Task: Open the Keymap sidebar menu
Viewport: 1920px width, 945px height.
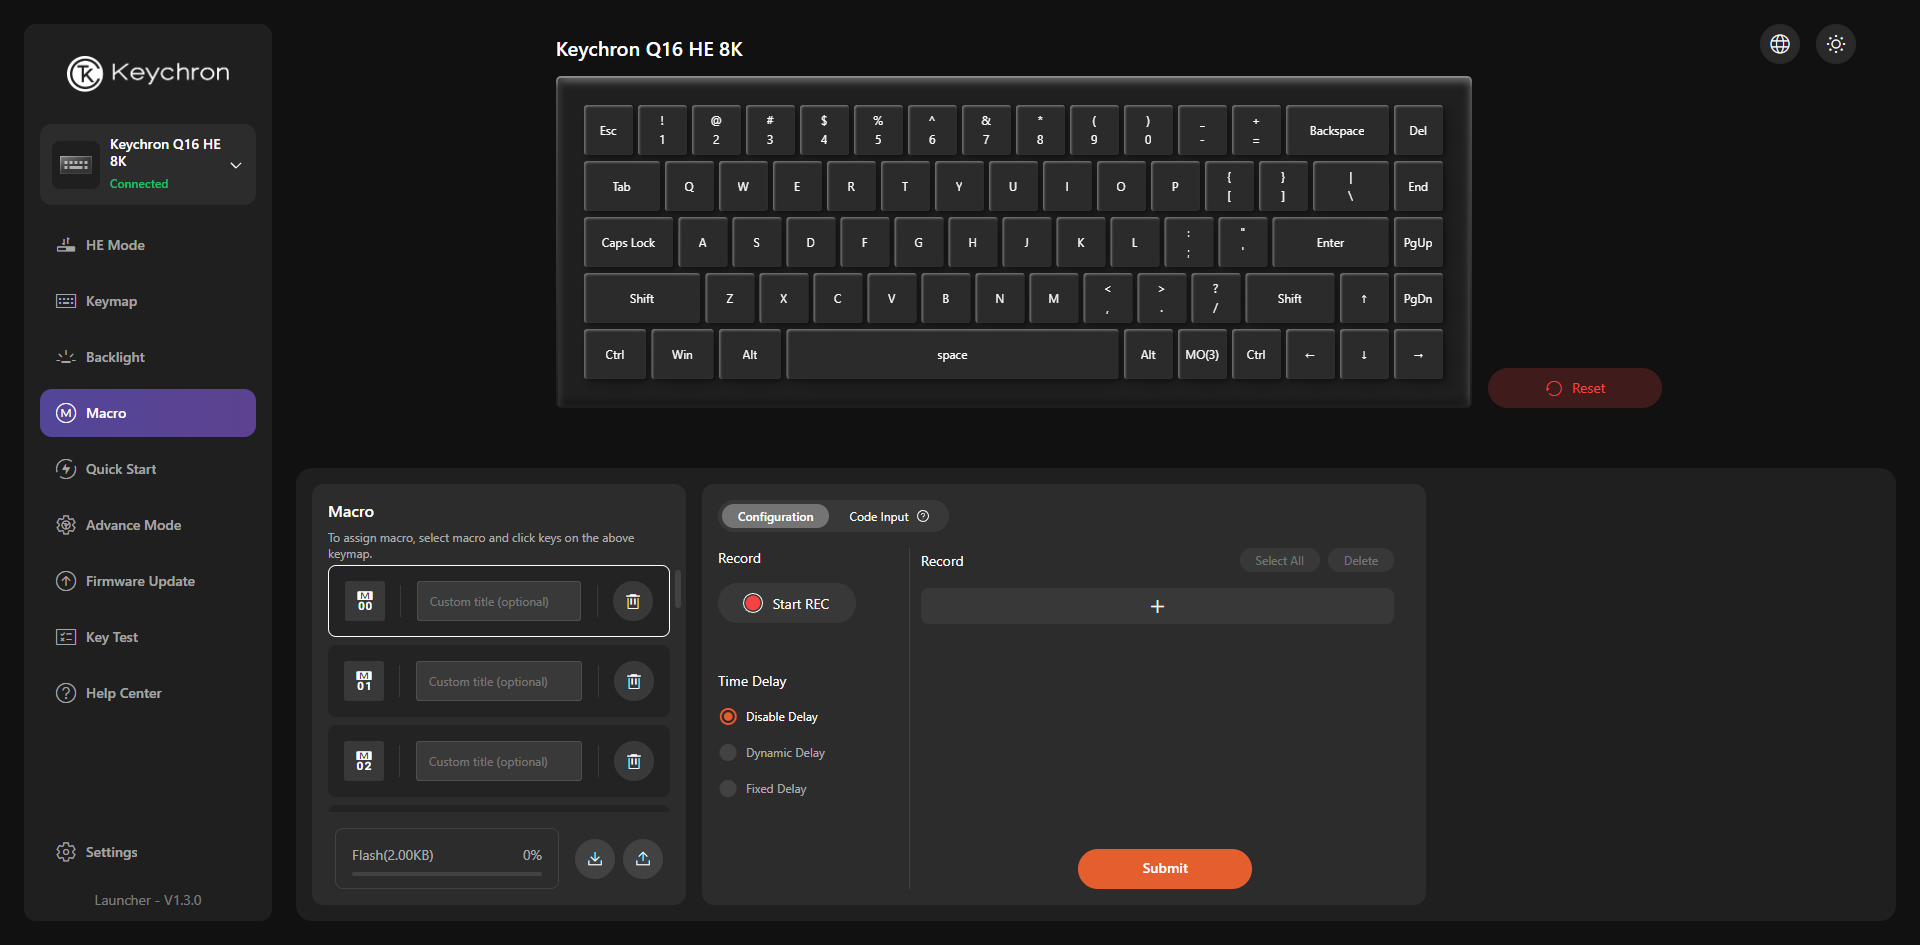Action: (x=111, y=301)
